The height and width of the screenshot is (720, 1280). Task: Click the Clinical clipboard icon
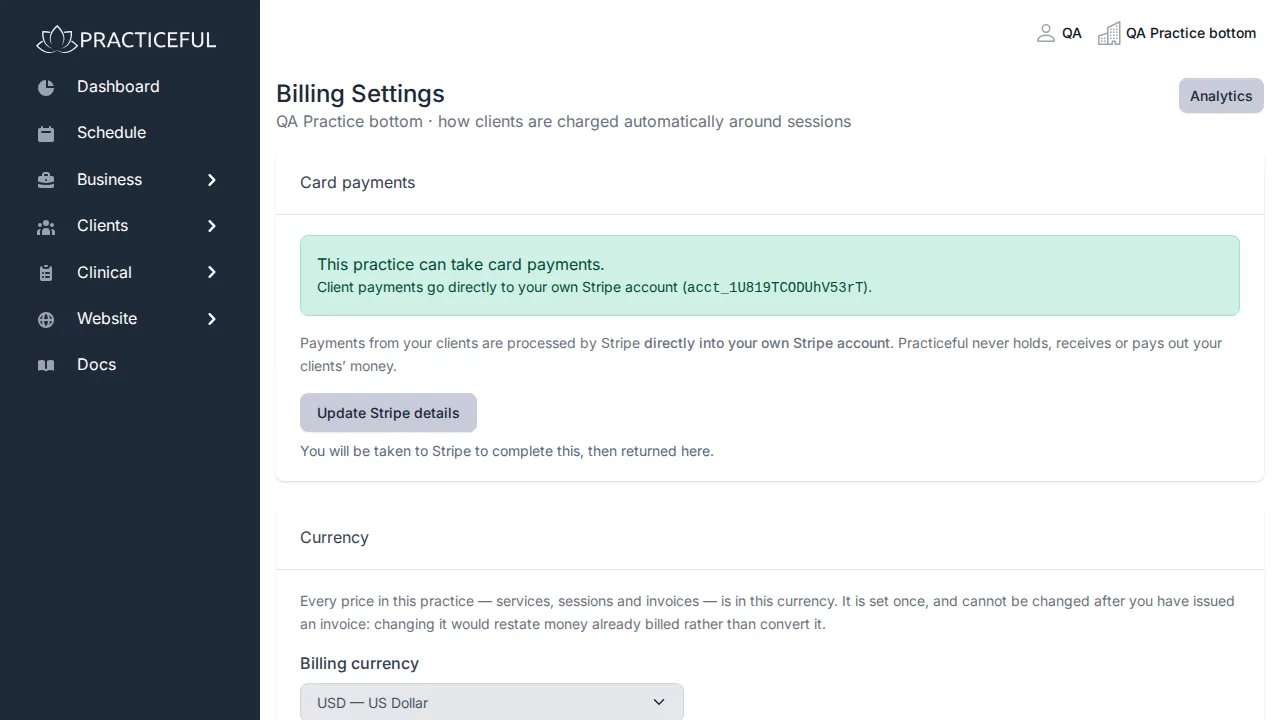click(46, 273)
